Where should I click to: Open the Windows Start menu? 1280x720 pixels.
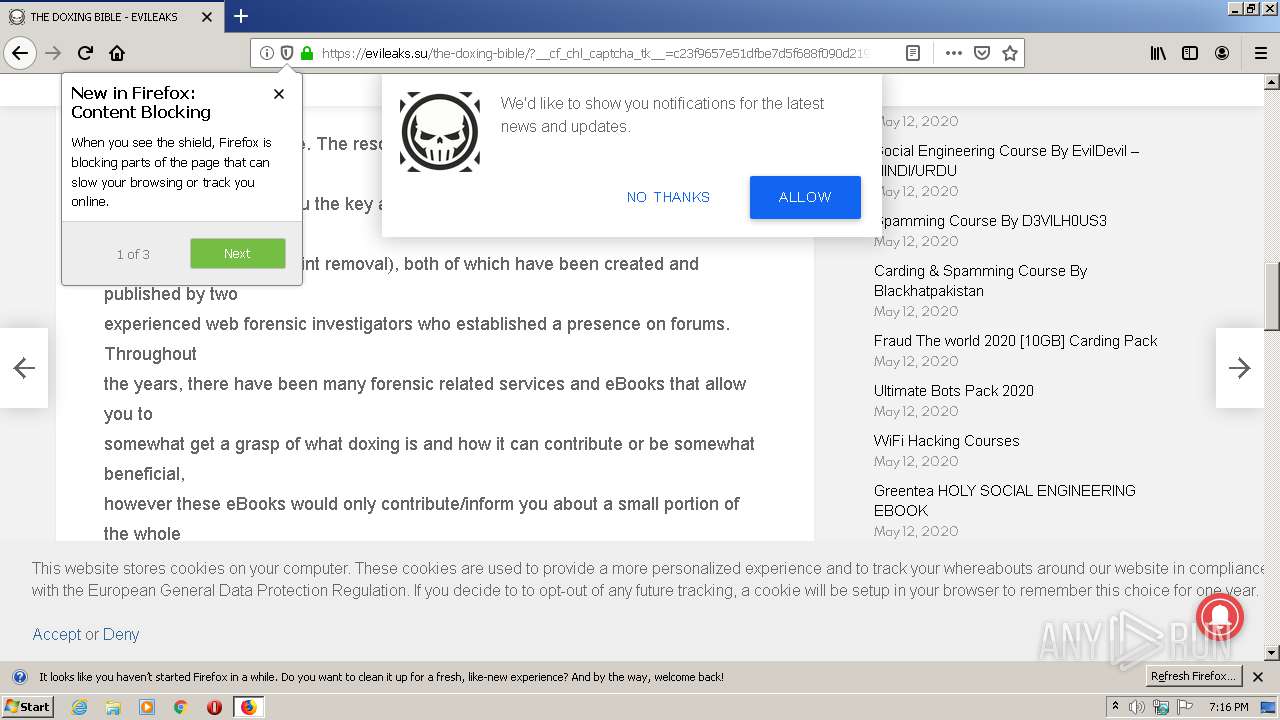point(27,707)
